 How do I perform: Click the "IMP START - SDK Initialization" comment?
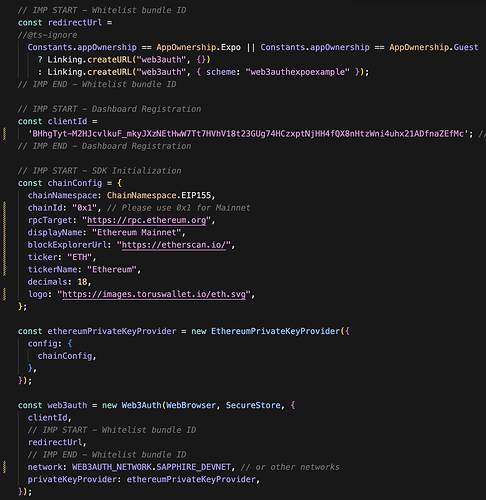(99, 171)
